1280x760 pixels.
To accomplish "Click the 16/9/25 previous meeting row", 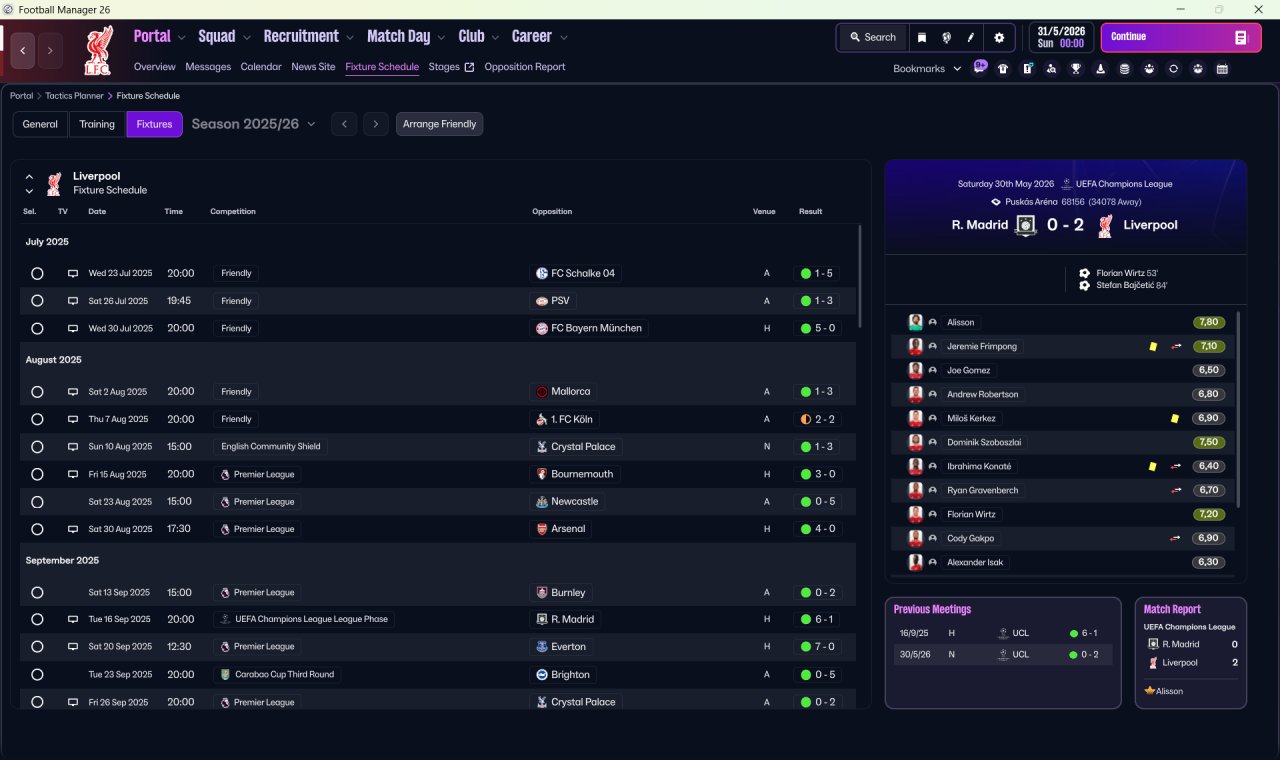I will coord(1003,633).
